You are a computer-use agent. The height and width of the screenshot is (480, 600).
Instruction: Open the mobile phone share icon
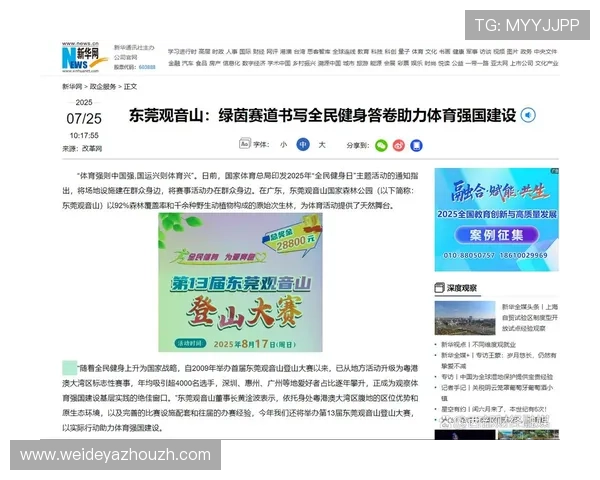[x=416, y=145]
